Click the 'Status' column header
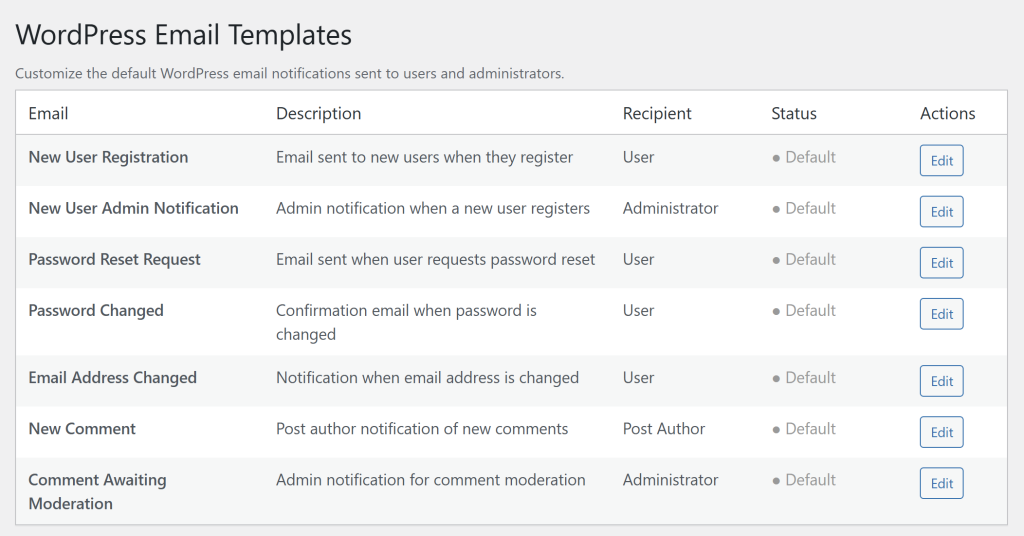 click(x=794, y=114)
